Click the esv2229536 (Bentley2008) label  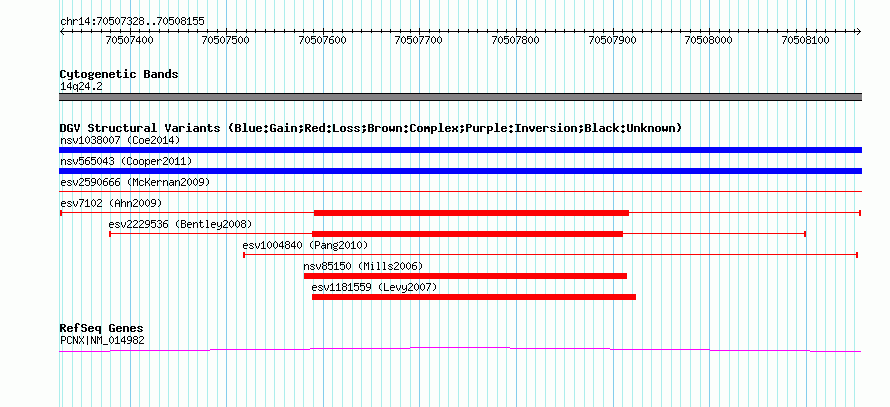[x=180, y=224]
